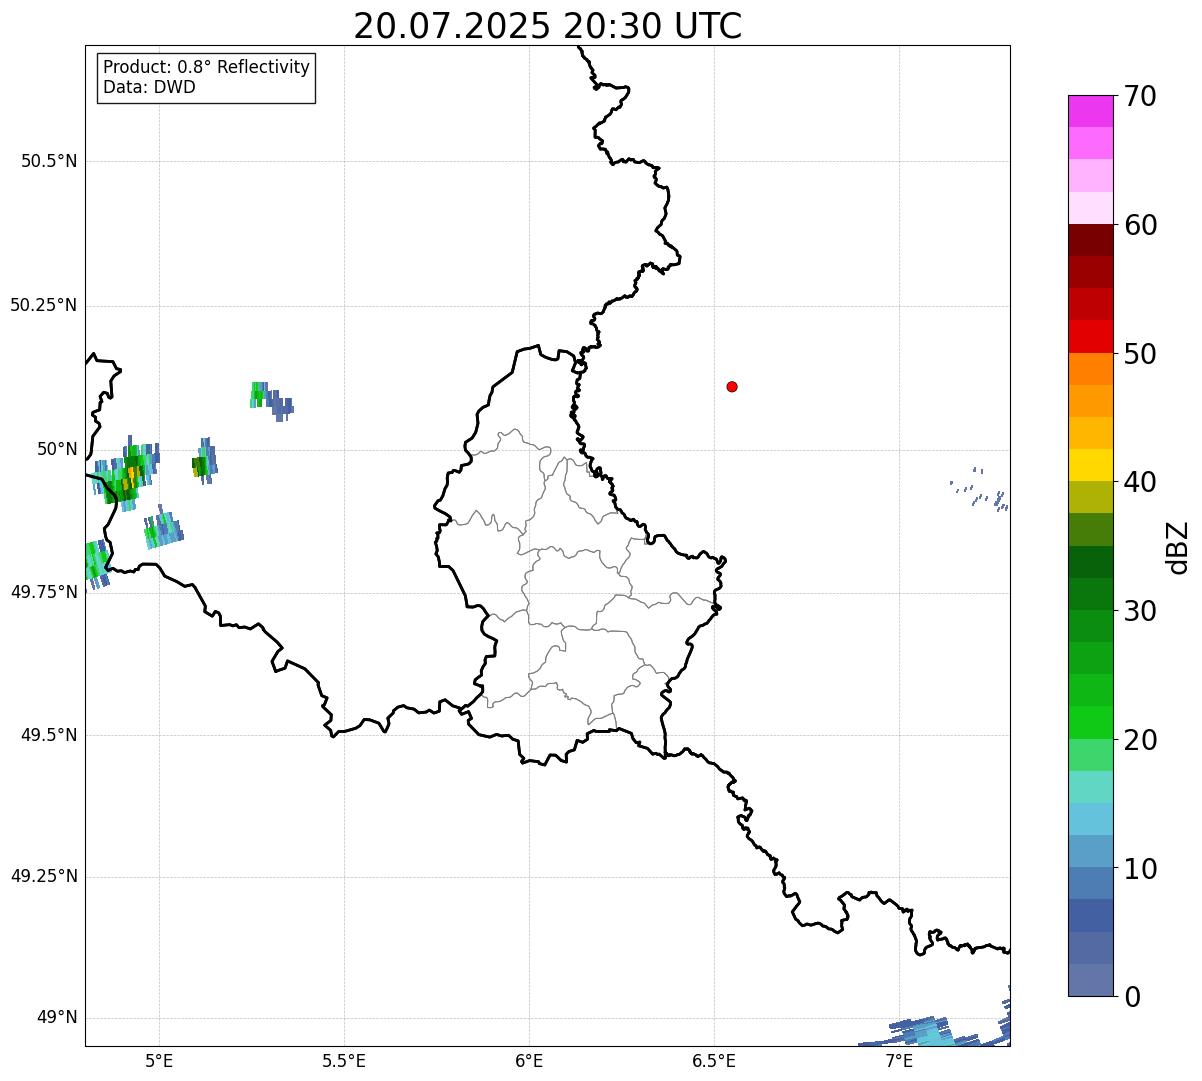Click the 'Product: 0.8° Reflectivity' text
This screenshot has height=1081, width=1202.
pyautogui.click(x=207, y=67)
